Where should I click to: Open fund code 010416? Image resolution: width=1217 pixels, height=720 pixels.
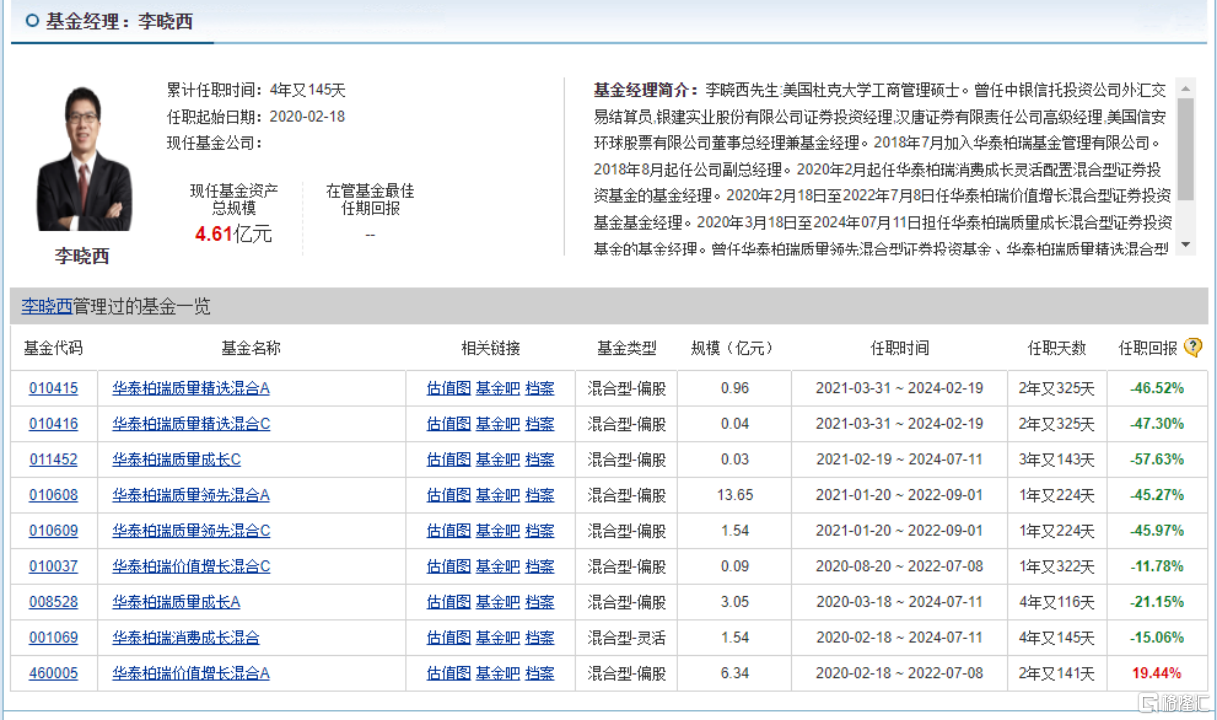(x=53, y=424)
